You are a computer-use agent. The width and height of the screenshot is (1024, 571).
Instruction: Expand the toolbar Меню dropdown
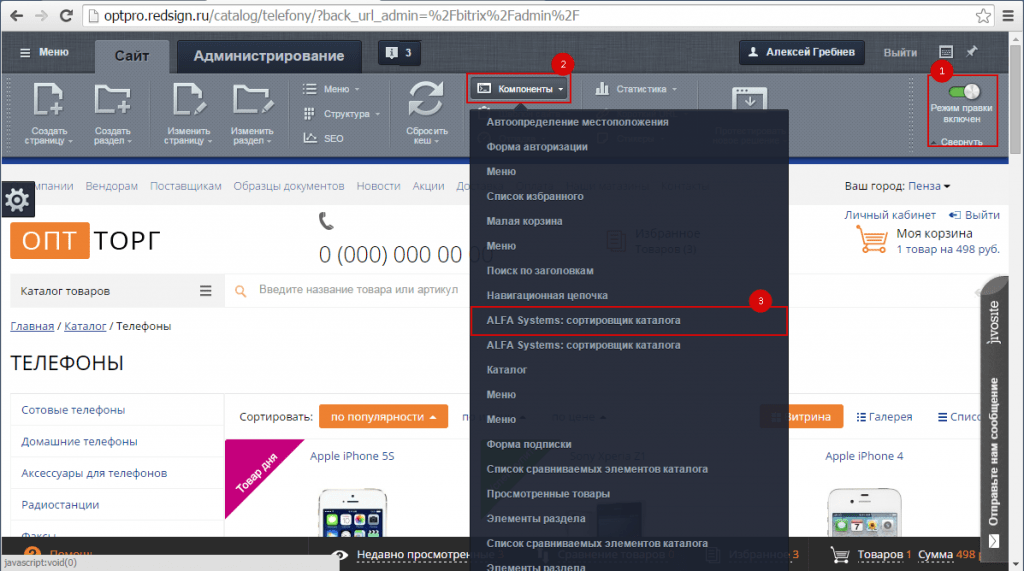click(332, 89)
